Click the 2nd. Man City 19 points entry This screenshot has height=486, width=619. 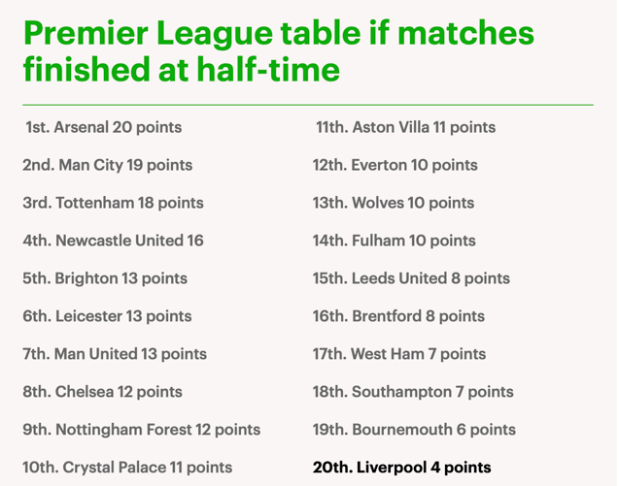[107, 165]
